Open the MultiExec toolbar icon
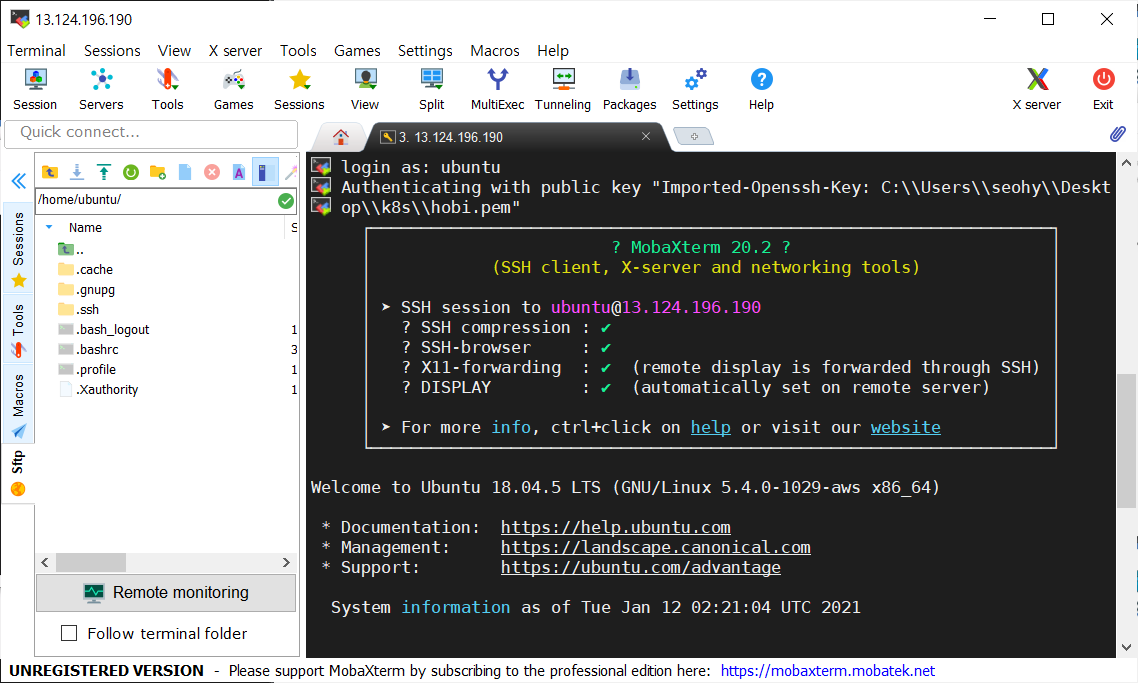The width and height of the screenshot is (1138, 683). pyautogui.click(x=497, y=80)
